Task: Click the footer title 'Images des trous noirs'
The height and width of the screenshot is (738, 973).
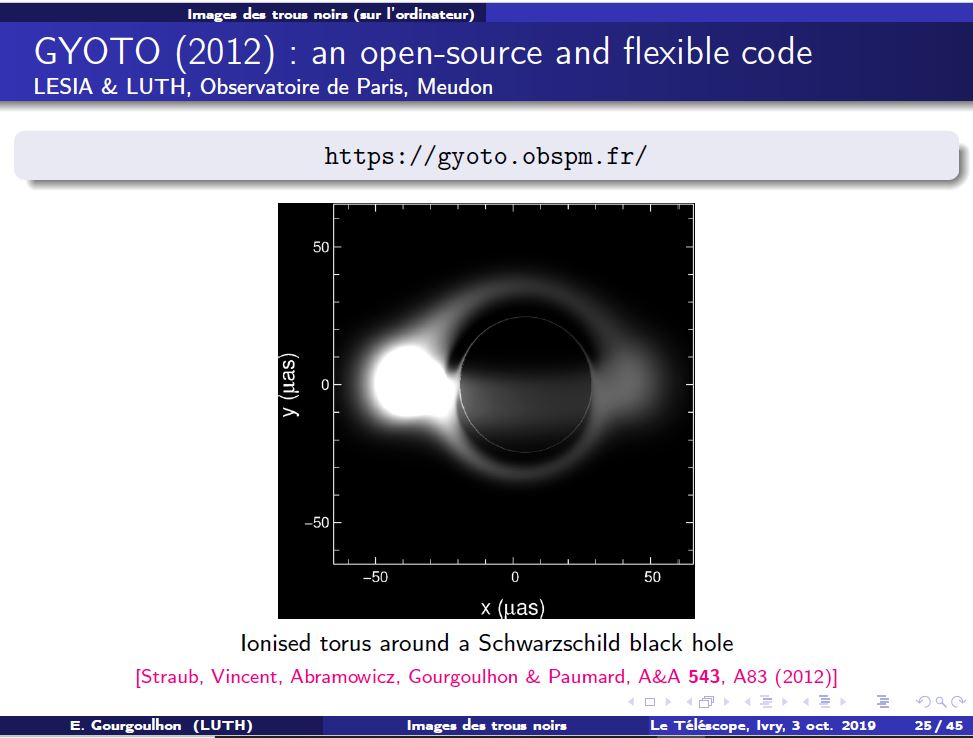Action: 486,726
